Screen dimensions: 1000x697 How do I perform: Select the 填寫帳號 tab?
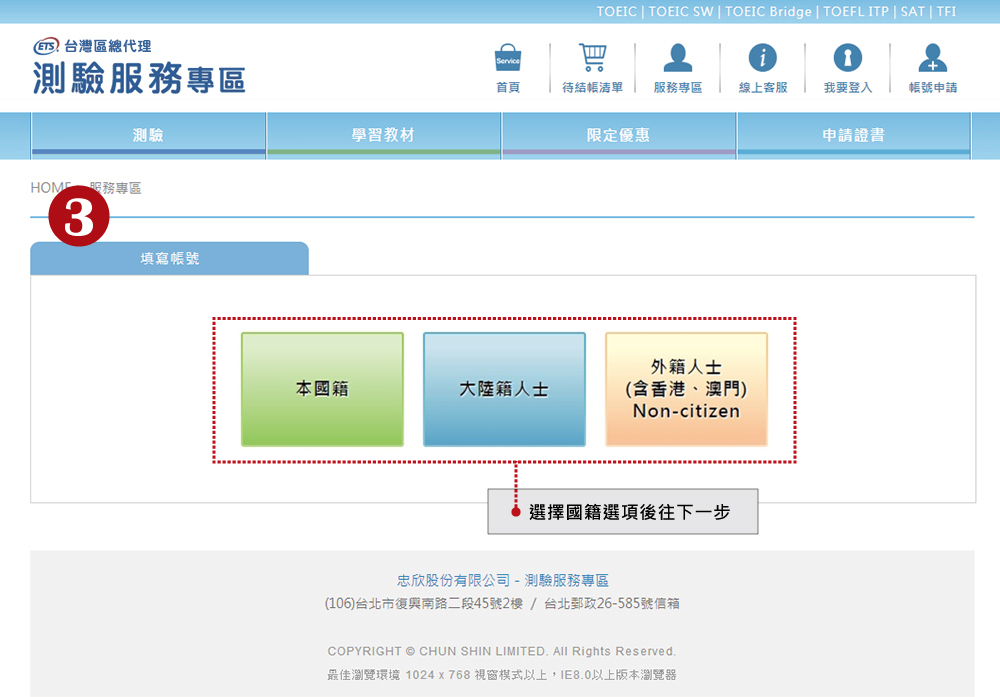169,259
